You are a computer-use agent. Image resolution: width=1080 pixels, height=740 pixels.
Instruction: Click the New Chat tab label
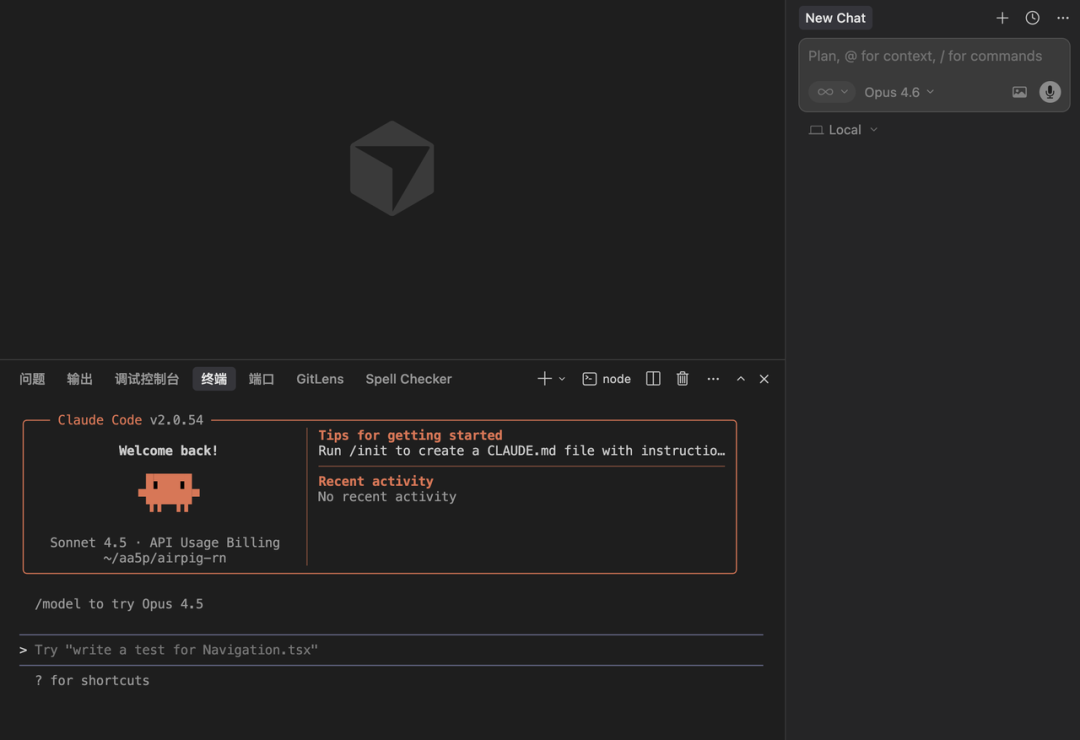[x=835, y=18]
